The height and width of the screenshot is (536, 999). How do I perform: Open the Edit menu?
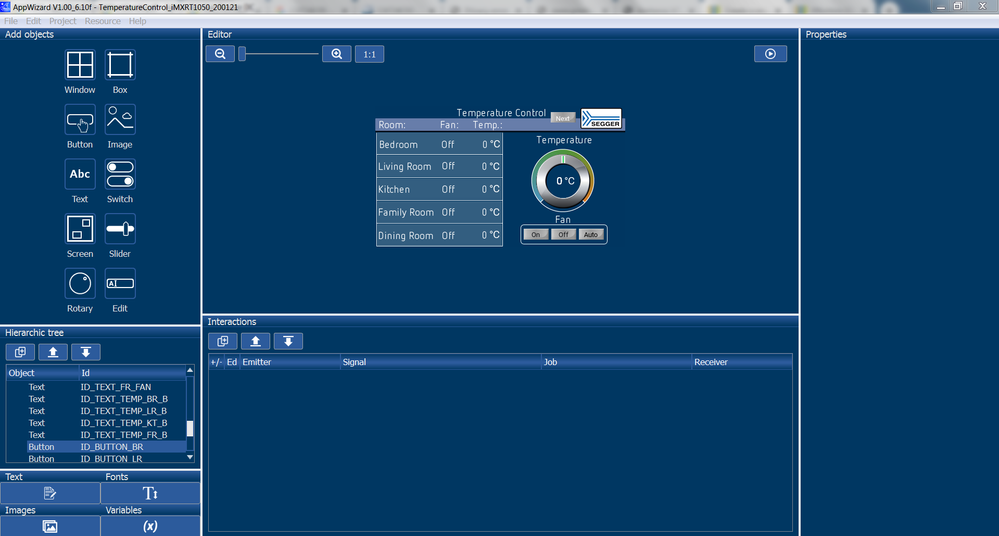point(33,21)
